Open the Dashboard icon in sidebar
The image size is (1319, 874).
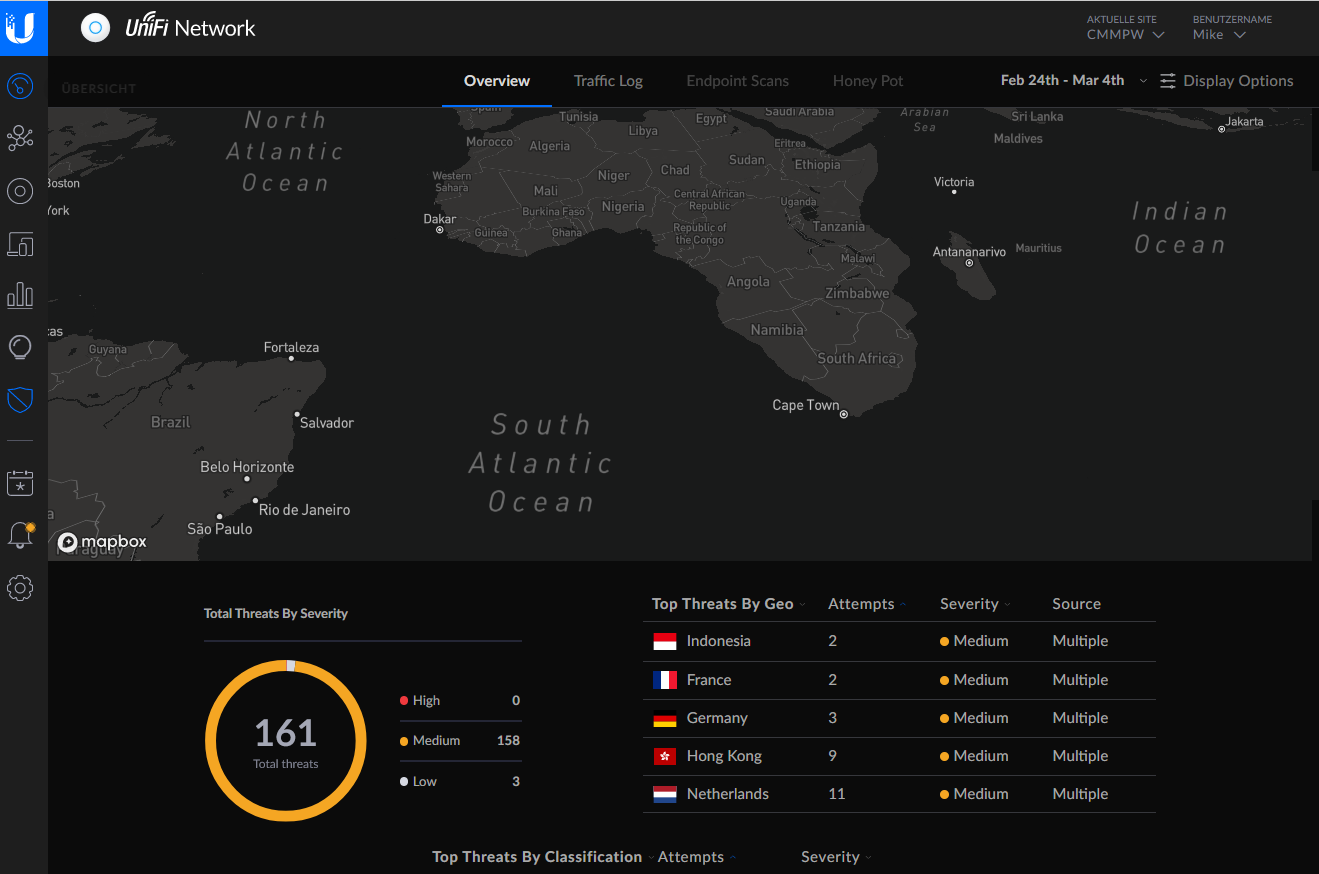click(20, 86)
